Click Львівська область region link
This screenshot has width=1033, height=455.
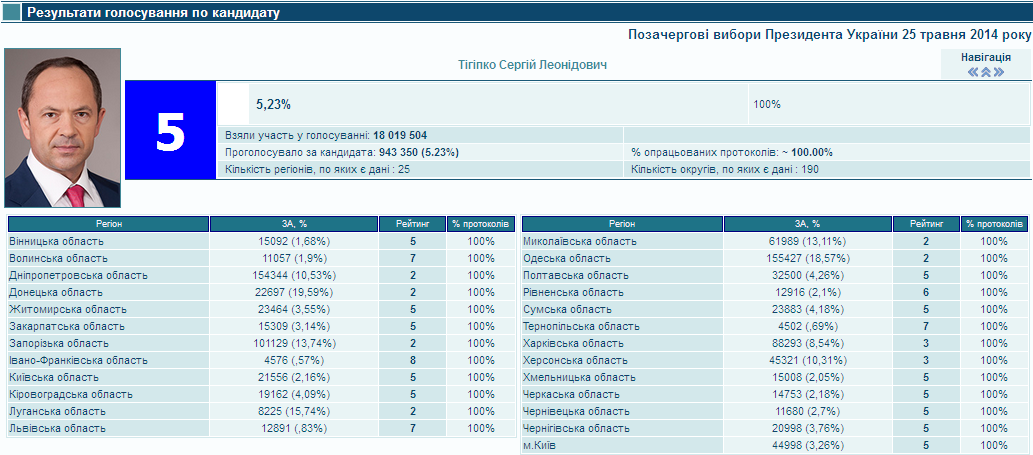[x=56, y=428]
